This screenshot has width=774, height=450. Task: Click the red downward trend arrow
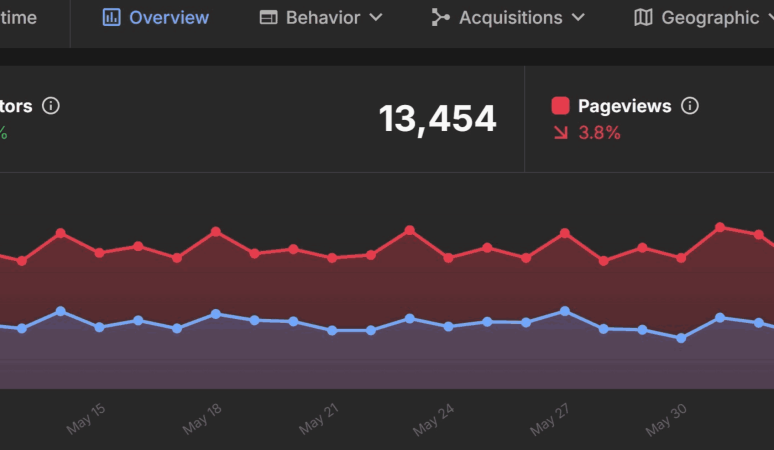pos(560,133)
